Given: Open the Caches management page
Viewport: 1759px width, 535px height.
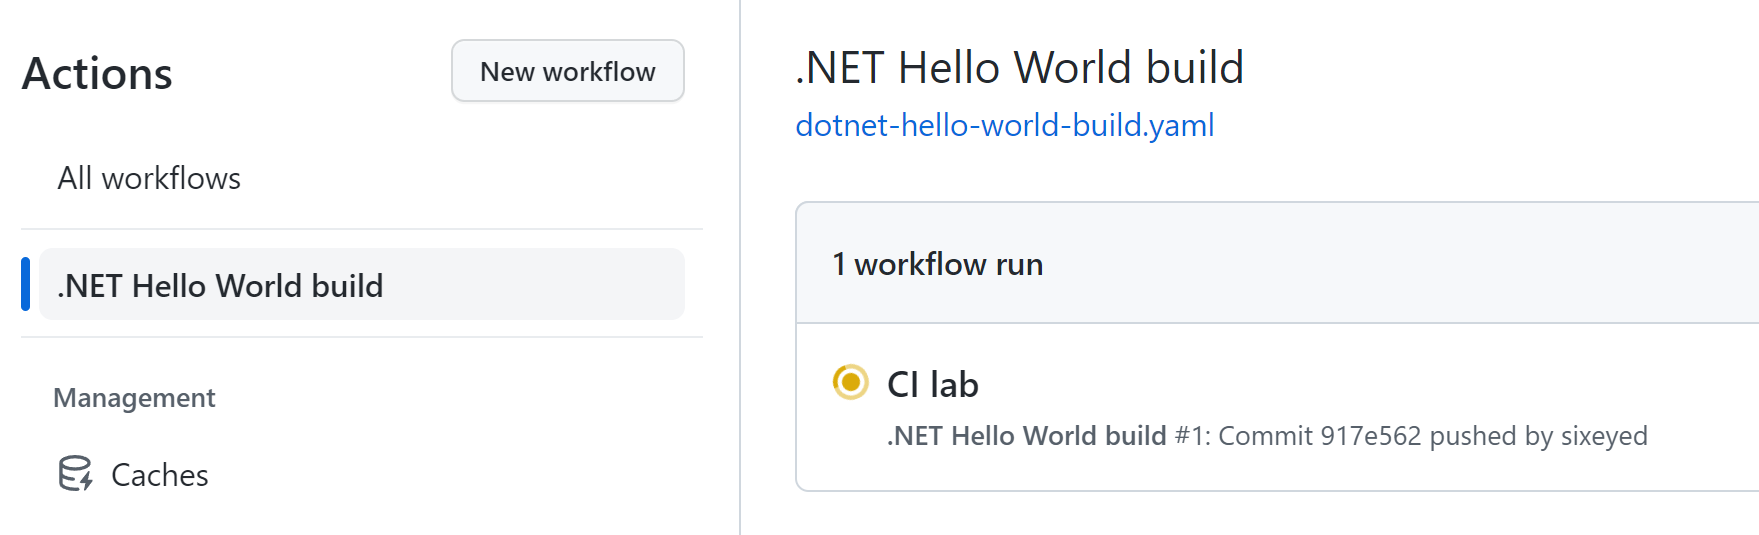Looking at the screenshot, I should tap(160, 475).
